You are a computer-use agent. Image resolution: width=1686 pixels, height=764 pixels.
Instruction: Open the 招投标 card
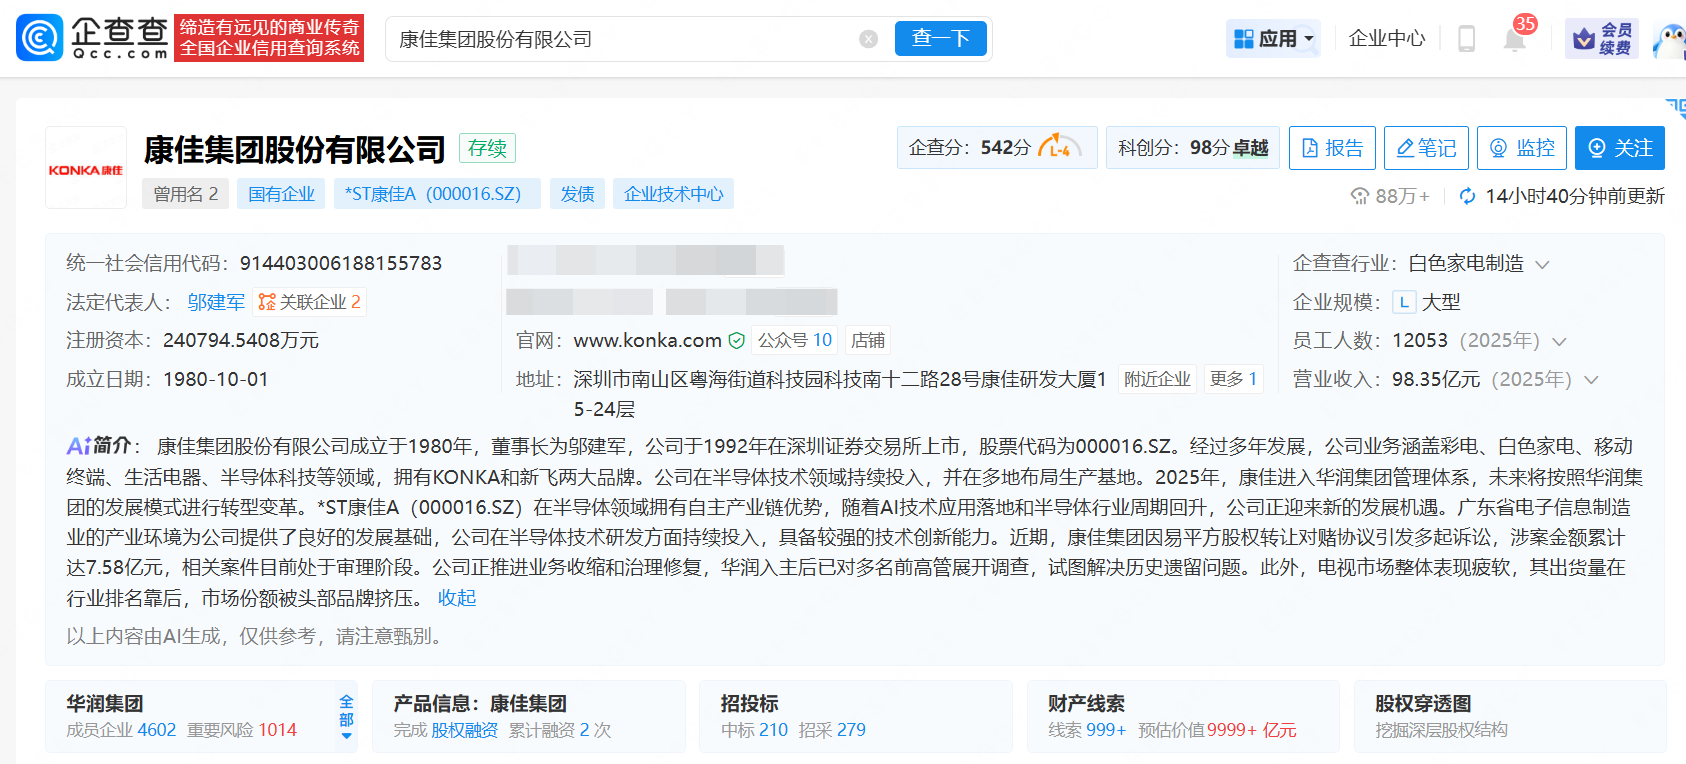click(x=856, y=716)
